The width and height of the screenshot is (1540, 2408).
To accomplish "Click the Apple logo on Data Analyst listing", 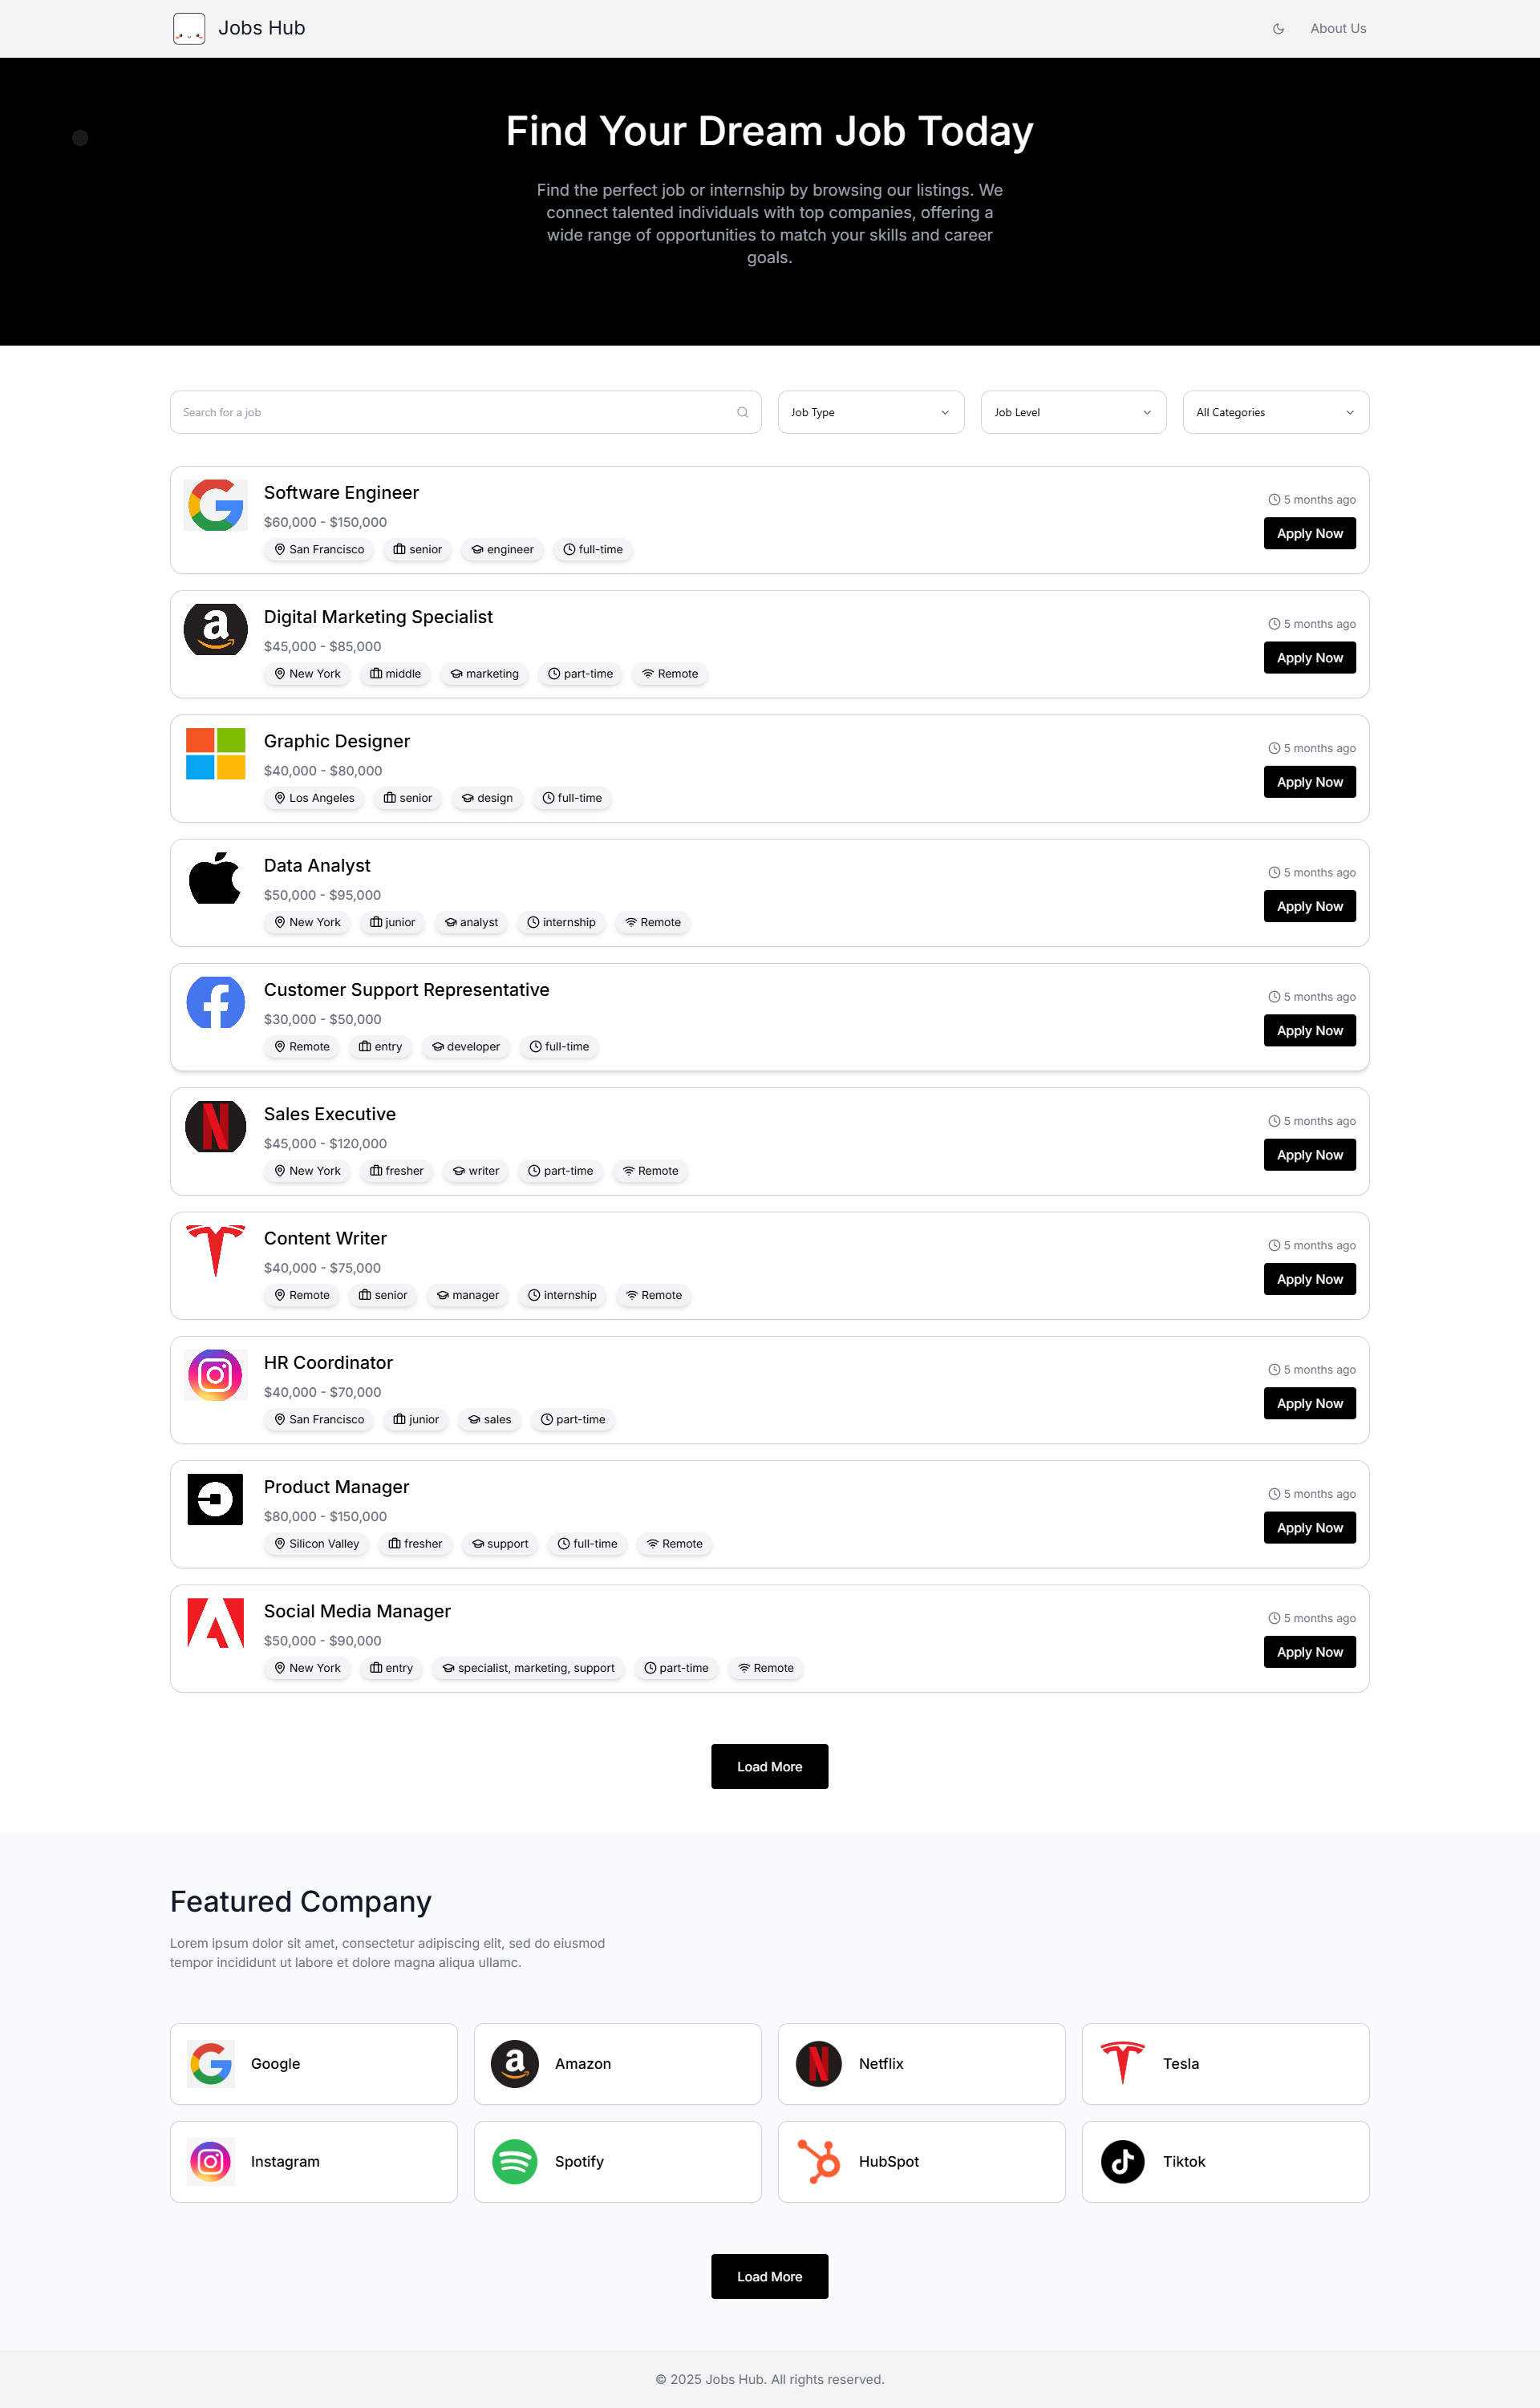I will point(216,878).
